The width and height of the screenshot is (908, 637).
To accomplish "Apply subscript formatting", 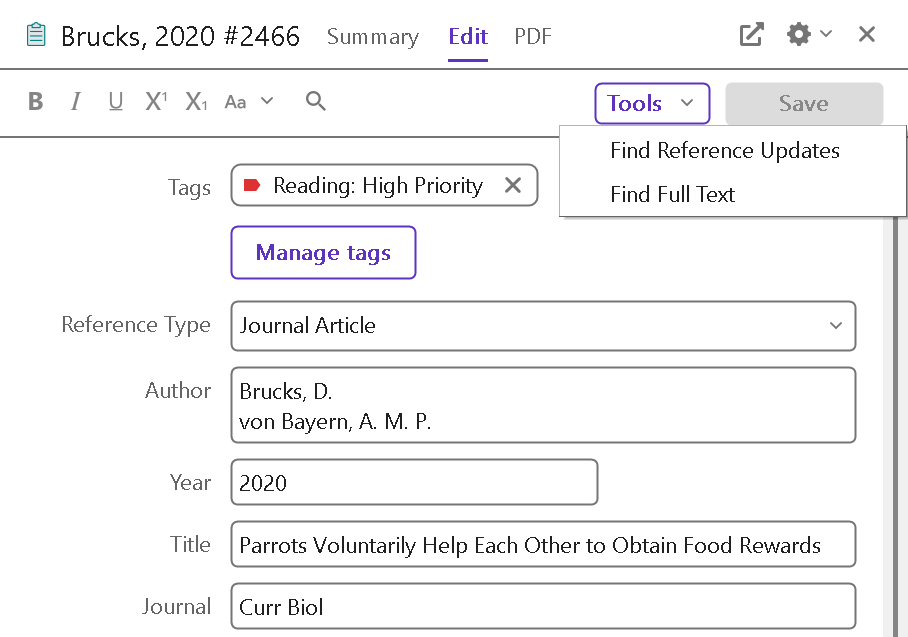I will (x=196, y=102).
